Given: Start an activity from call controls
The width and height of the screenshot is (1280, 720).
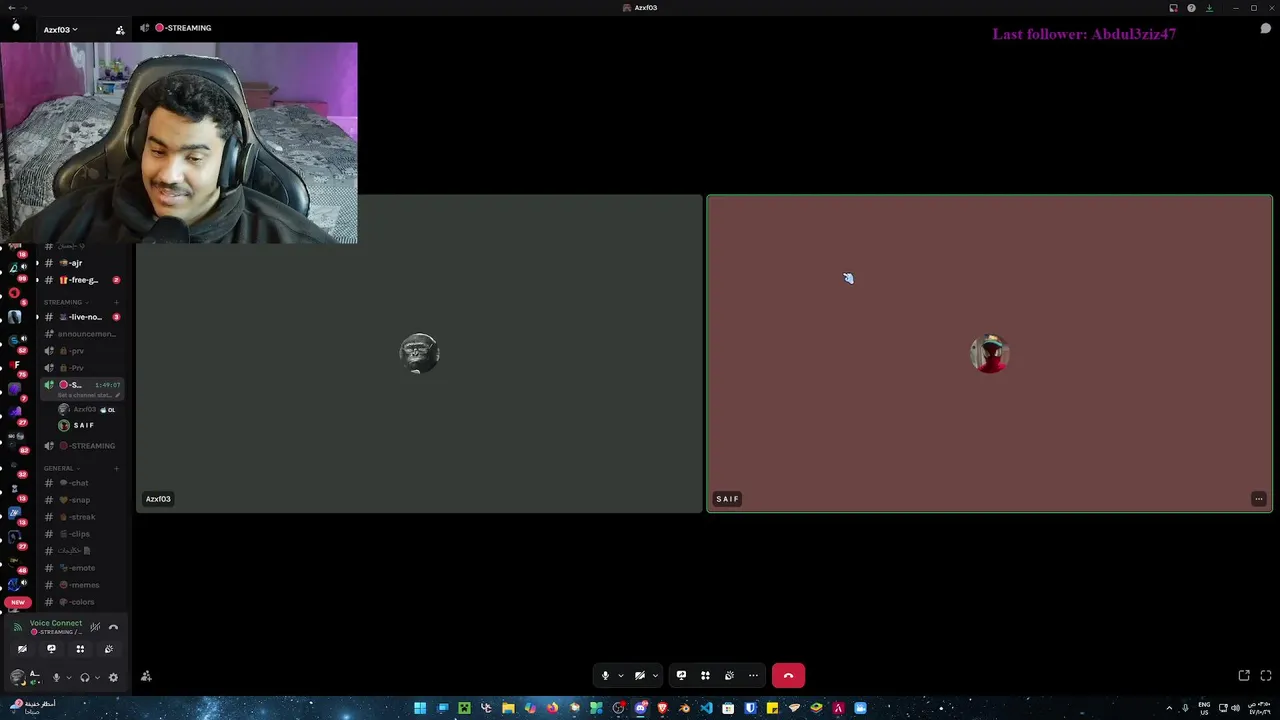Looking at the screenshot, I should tap(705, 676).
